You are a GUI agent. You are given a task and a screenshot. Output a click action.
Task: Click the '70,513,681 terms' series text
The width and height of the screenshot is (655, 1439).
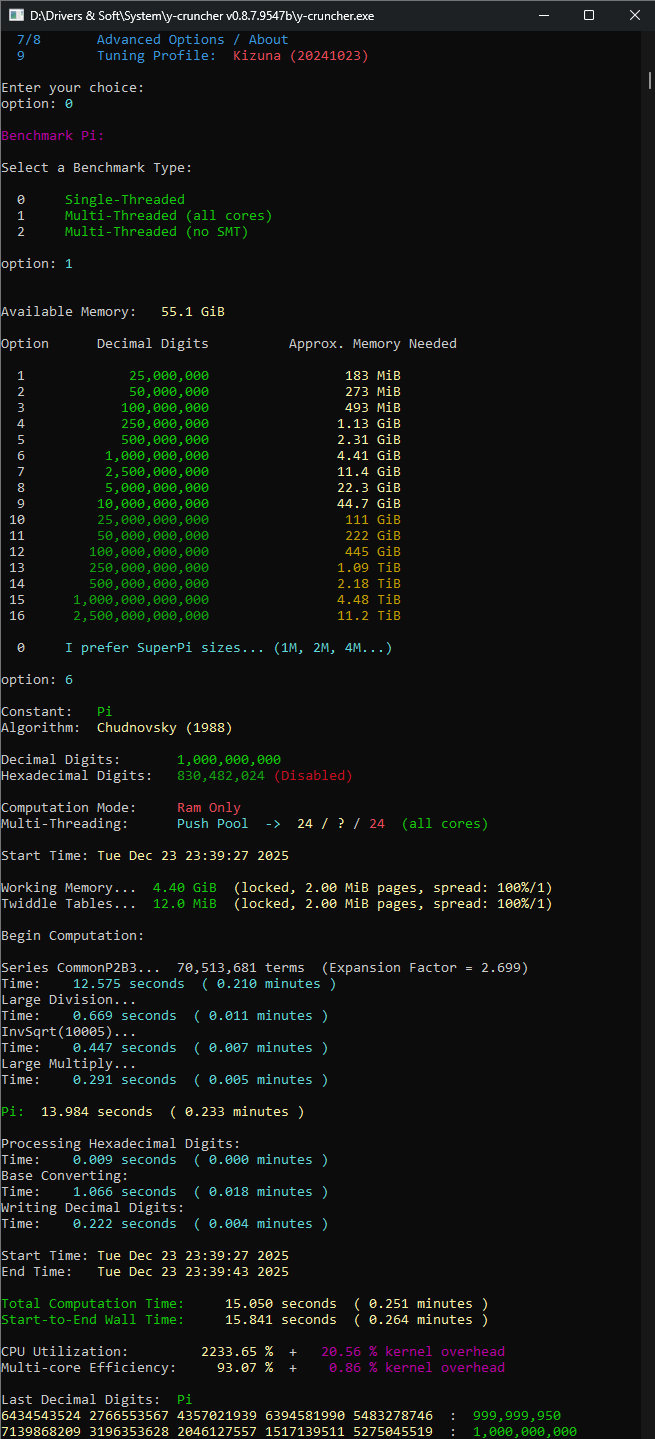[240, 968]
